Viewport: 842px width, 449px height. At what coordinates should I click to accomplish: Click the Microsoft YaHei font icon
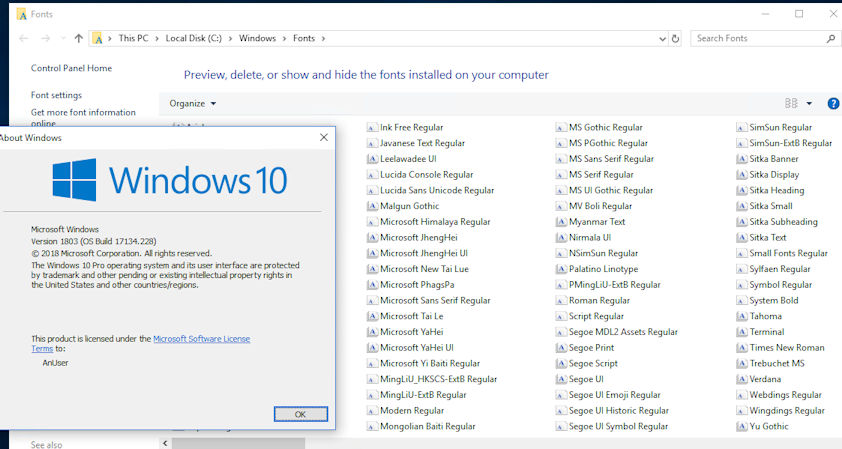[x=372, y=332]
